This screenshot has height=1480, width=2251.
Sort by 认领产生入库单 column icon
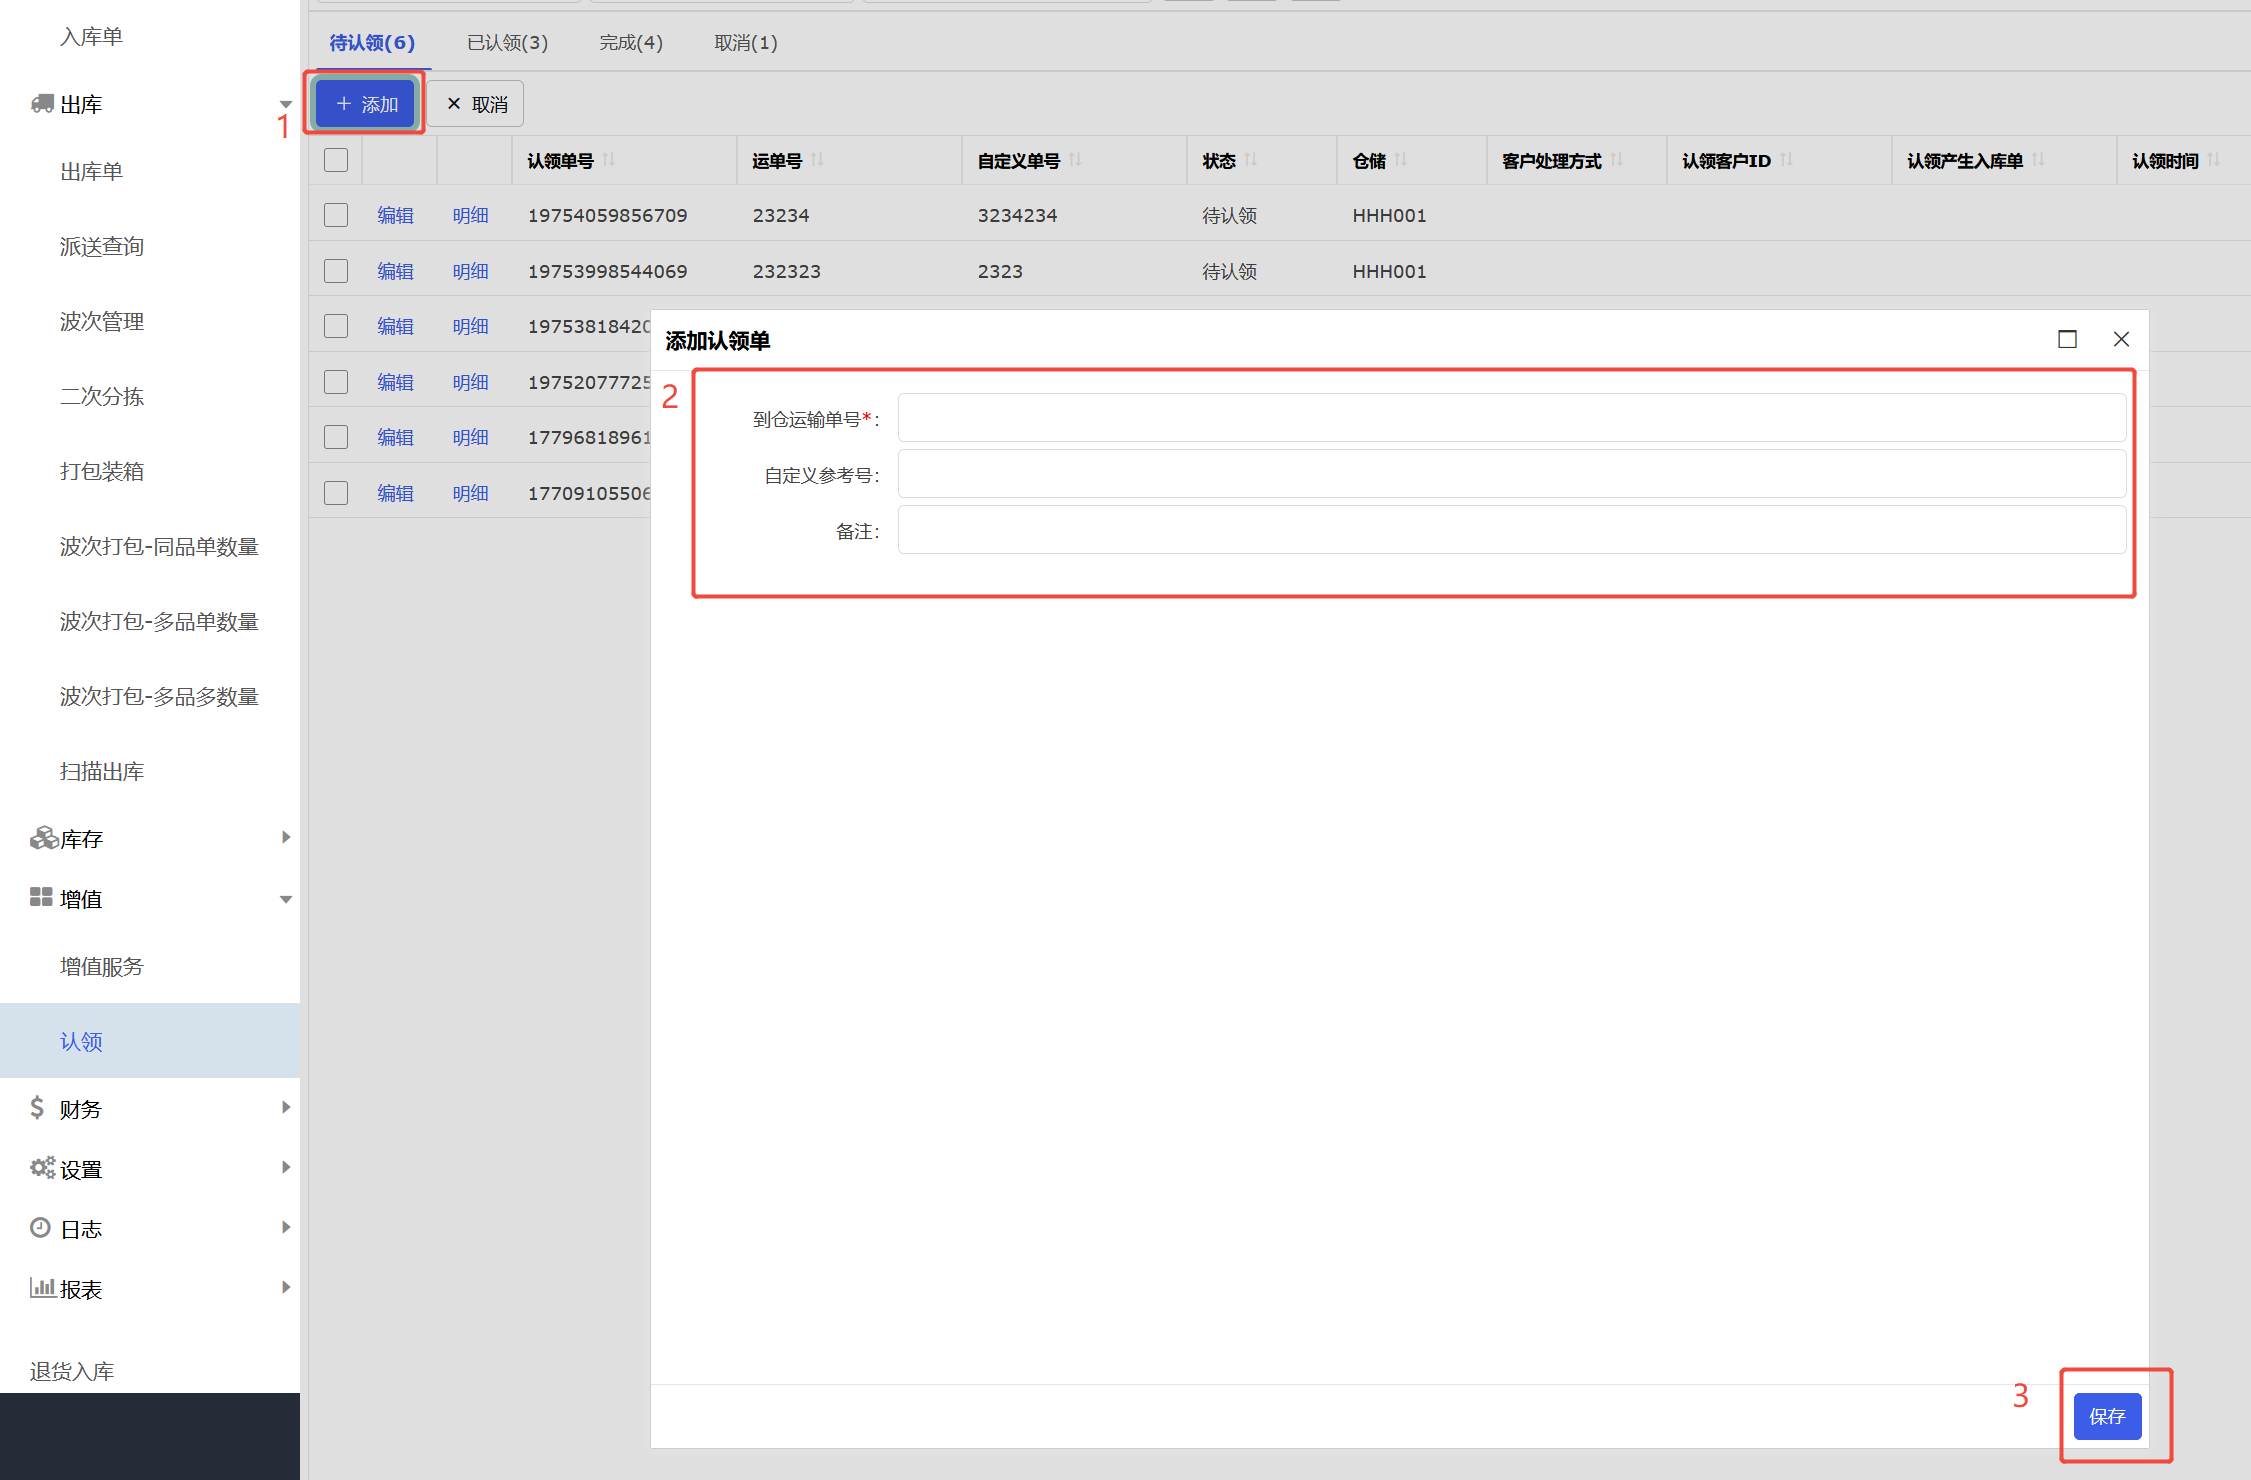click(x=2039, y=160)
